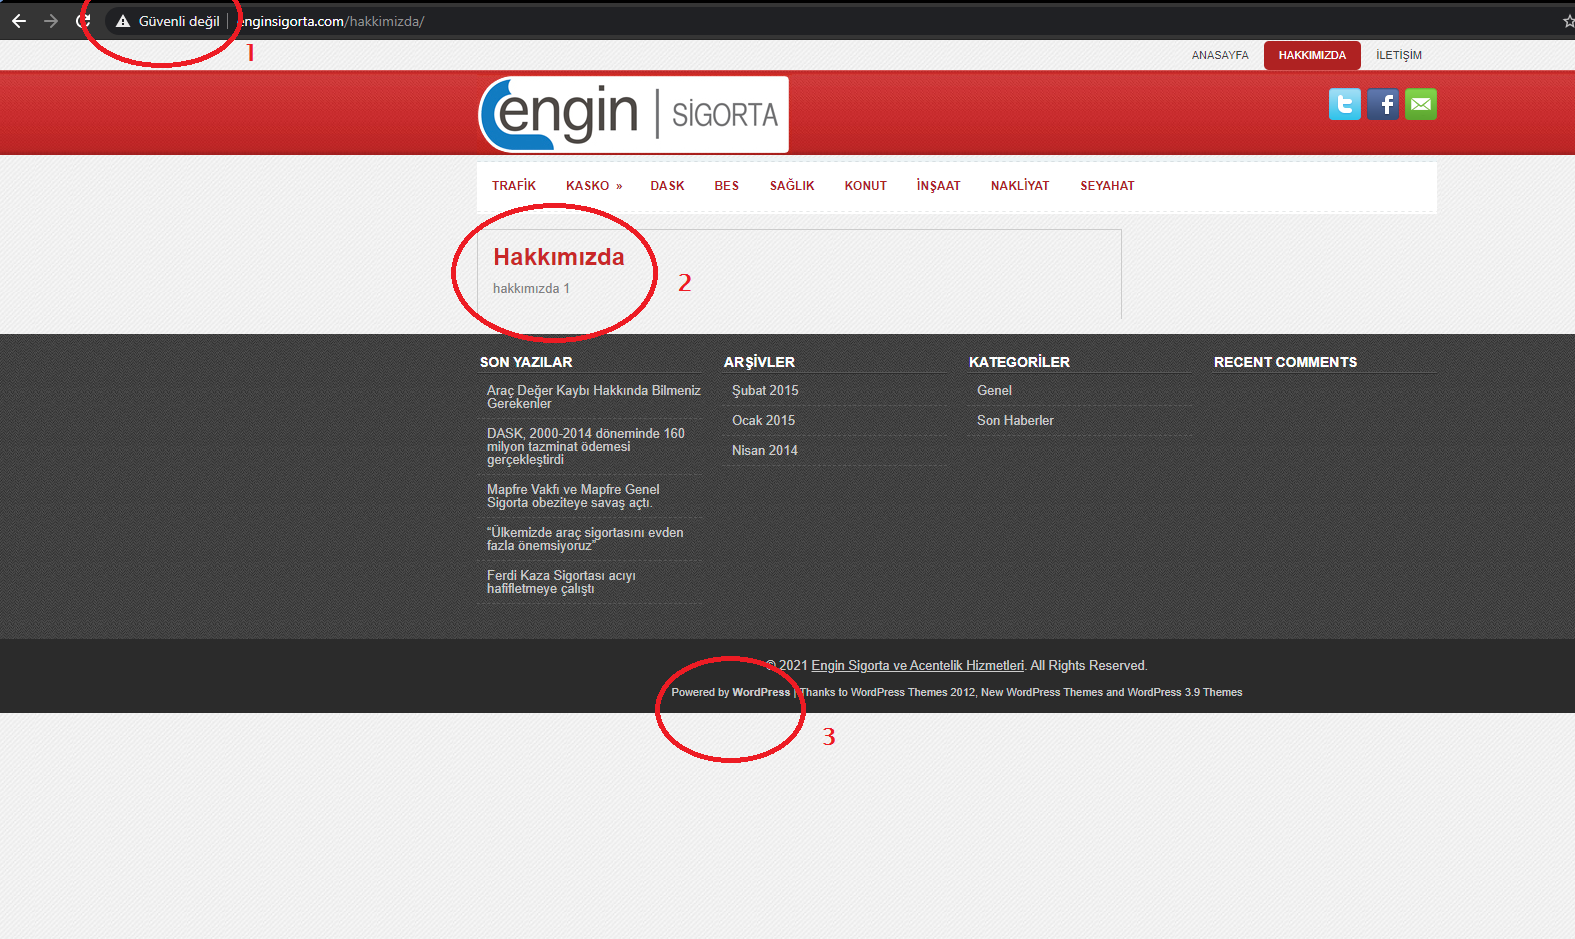This screenshot has width=1575, height=939.
Task: Click the SON YAZILAR widget heading
Action: point(526,362)
